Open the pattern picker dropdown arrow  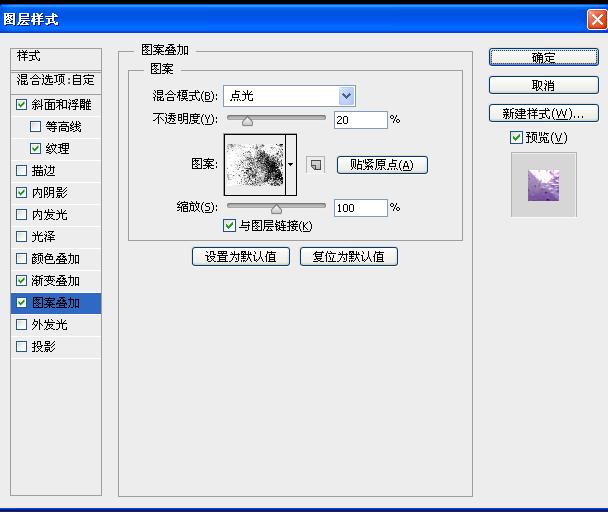click(x=291, y=165)
